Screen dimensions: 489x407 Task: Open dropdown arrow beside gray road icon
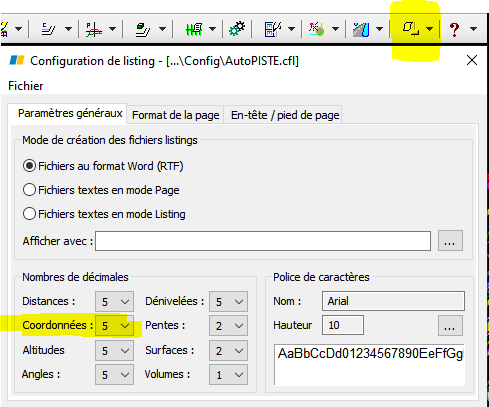(379, 29)
